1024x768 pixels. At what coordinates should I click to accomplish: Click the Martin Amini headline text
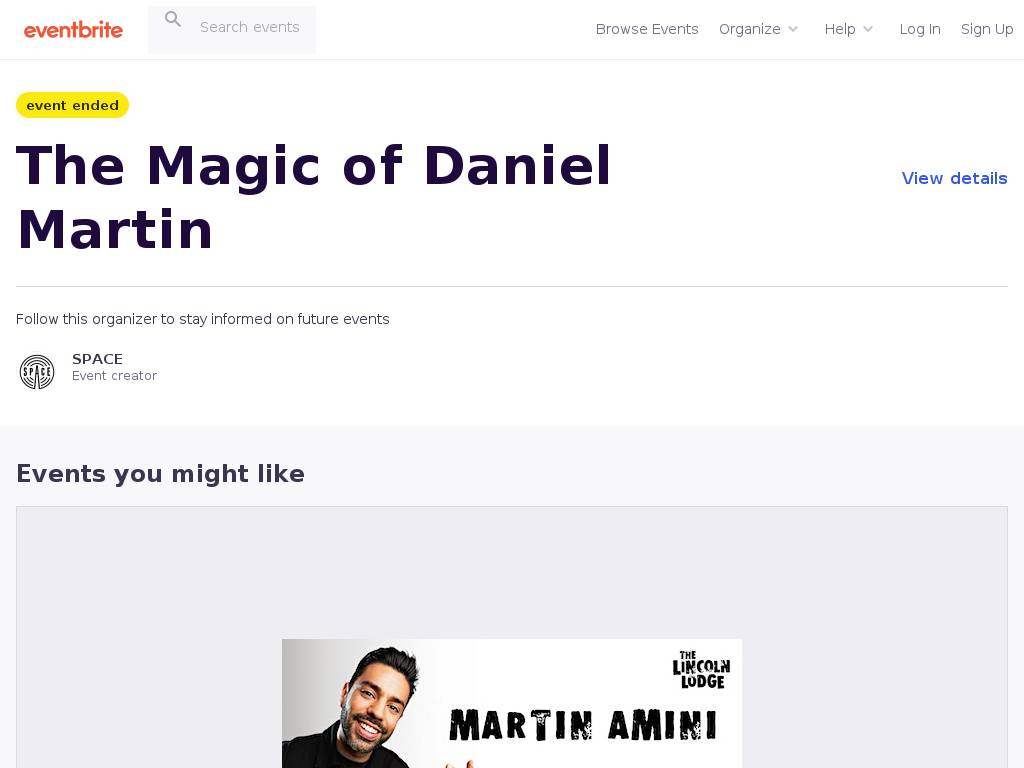click(x=583, y=725)
